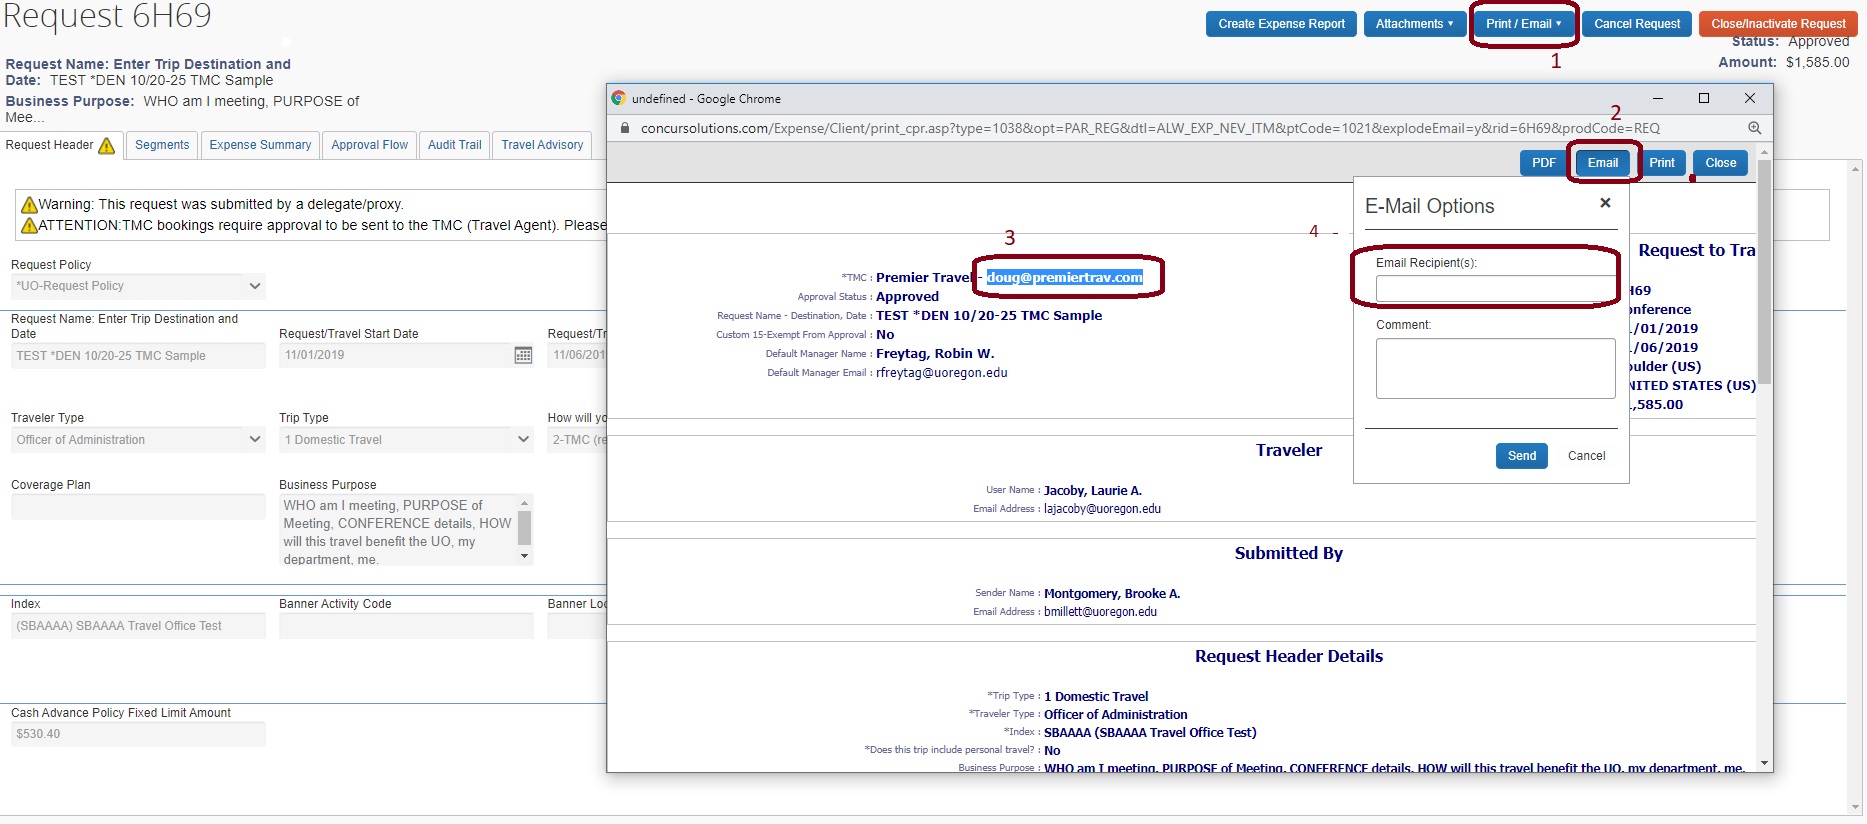Open the Travel Advisory tab
Screen dimensions: 1867x824
542,145
